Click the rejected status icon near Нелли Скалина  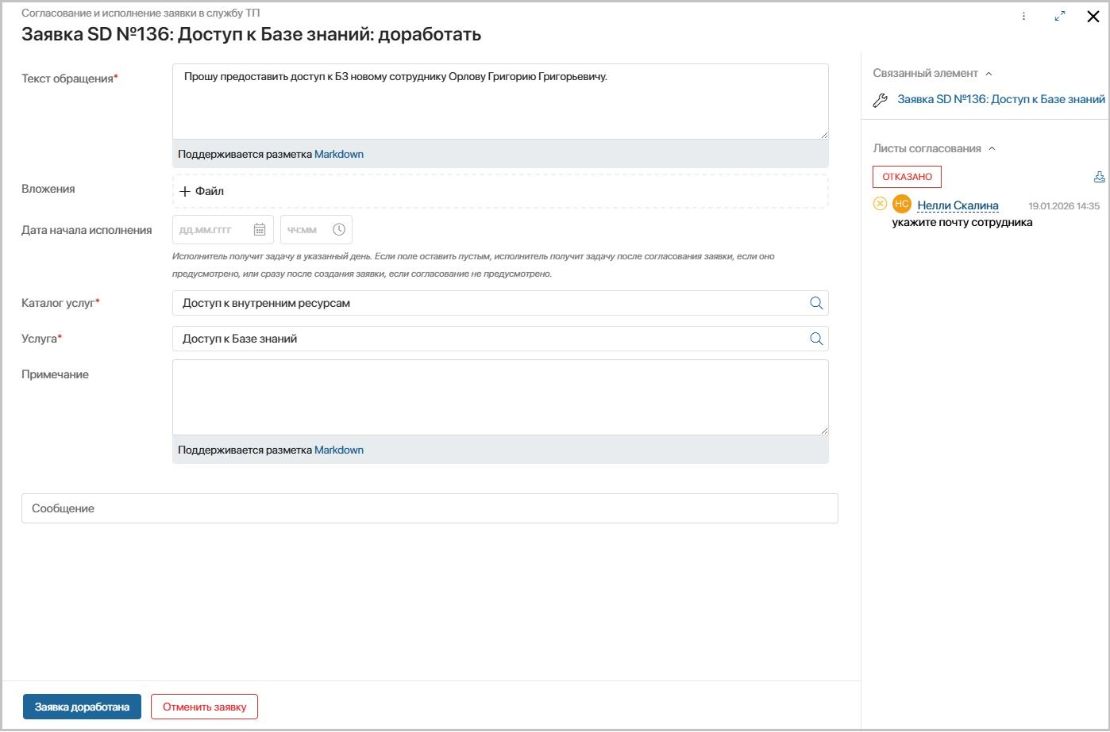[880, 204]
